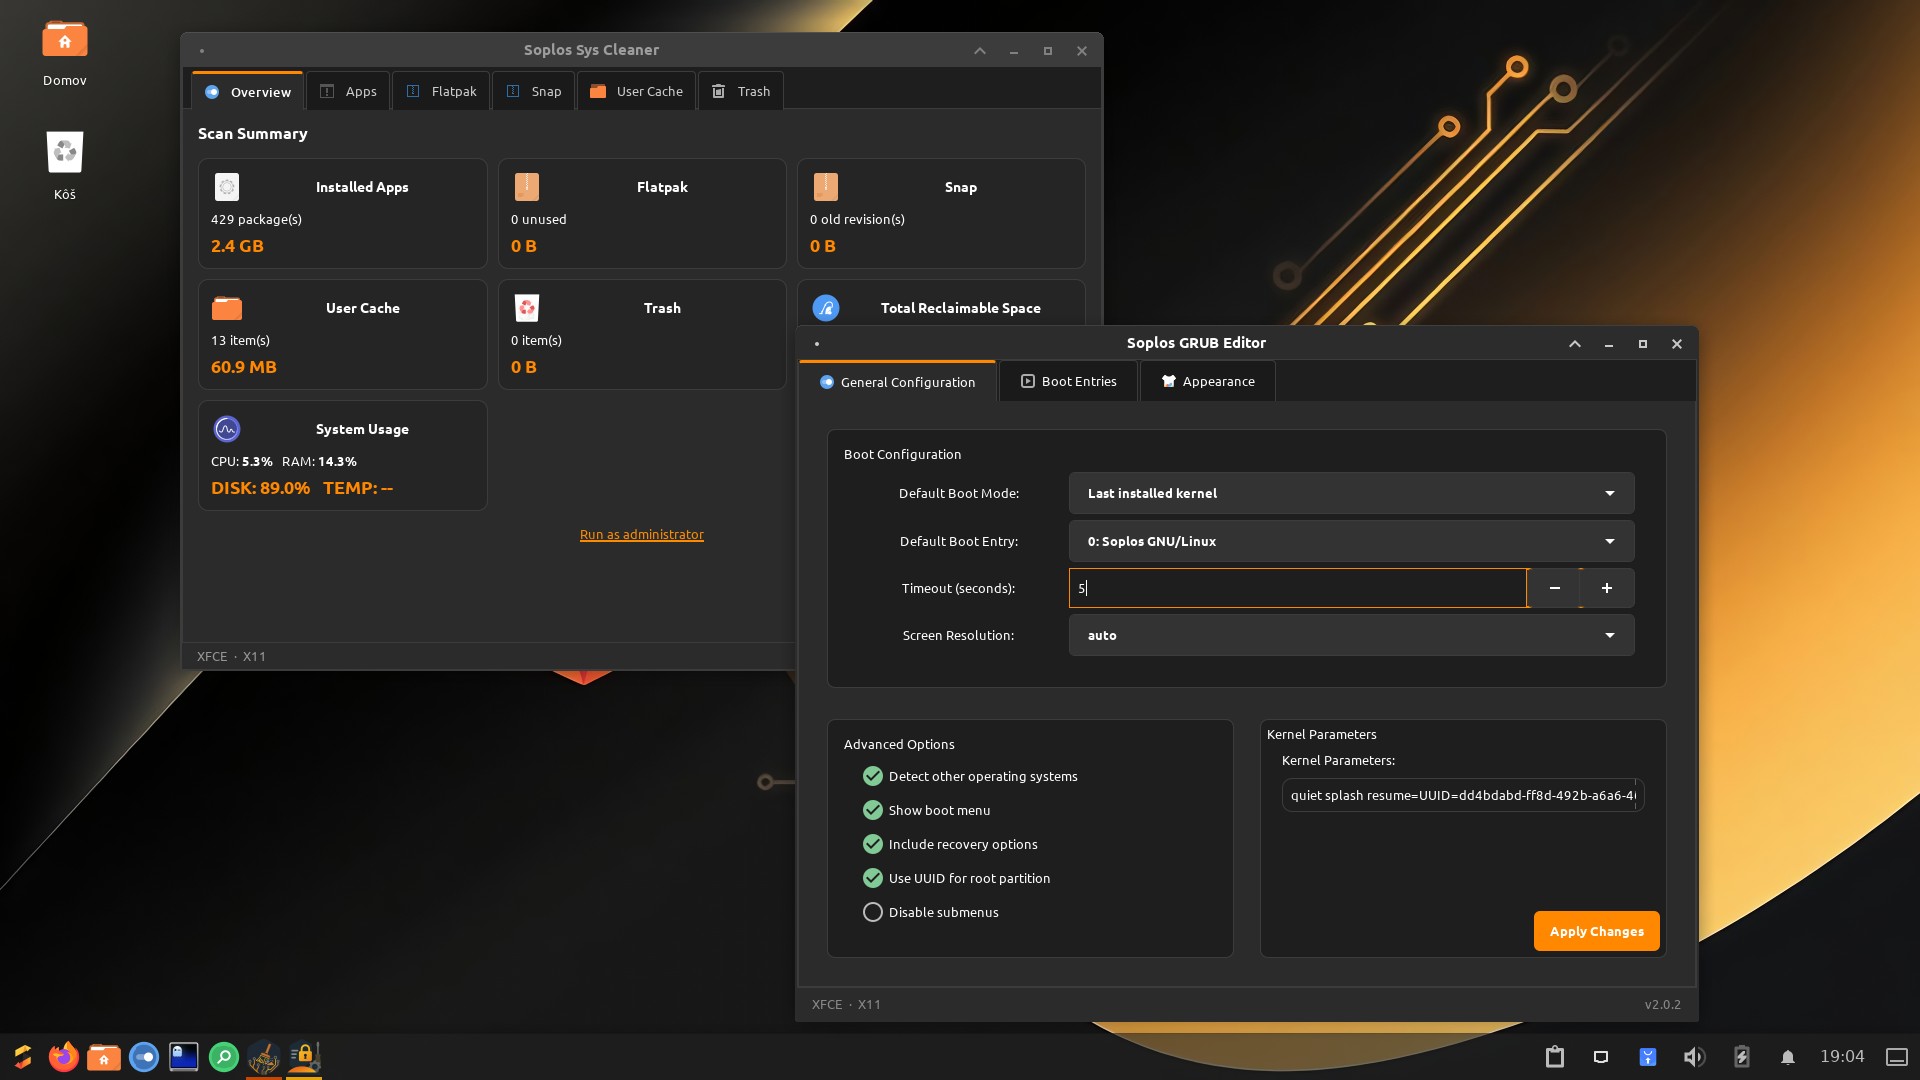The image size is (1920, 1080).
Task: Switch to the Snap tab
Action: (x=533, y=91)
